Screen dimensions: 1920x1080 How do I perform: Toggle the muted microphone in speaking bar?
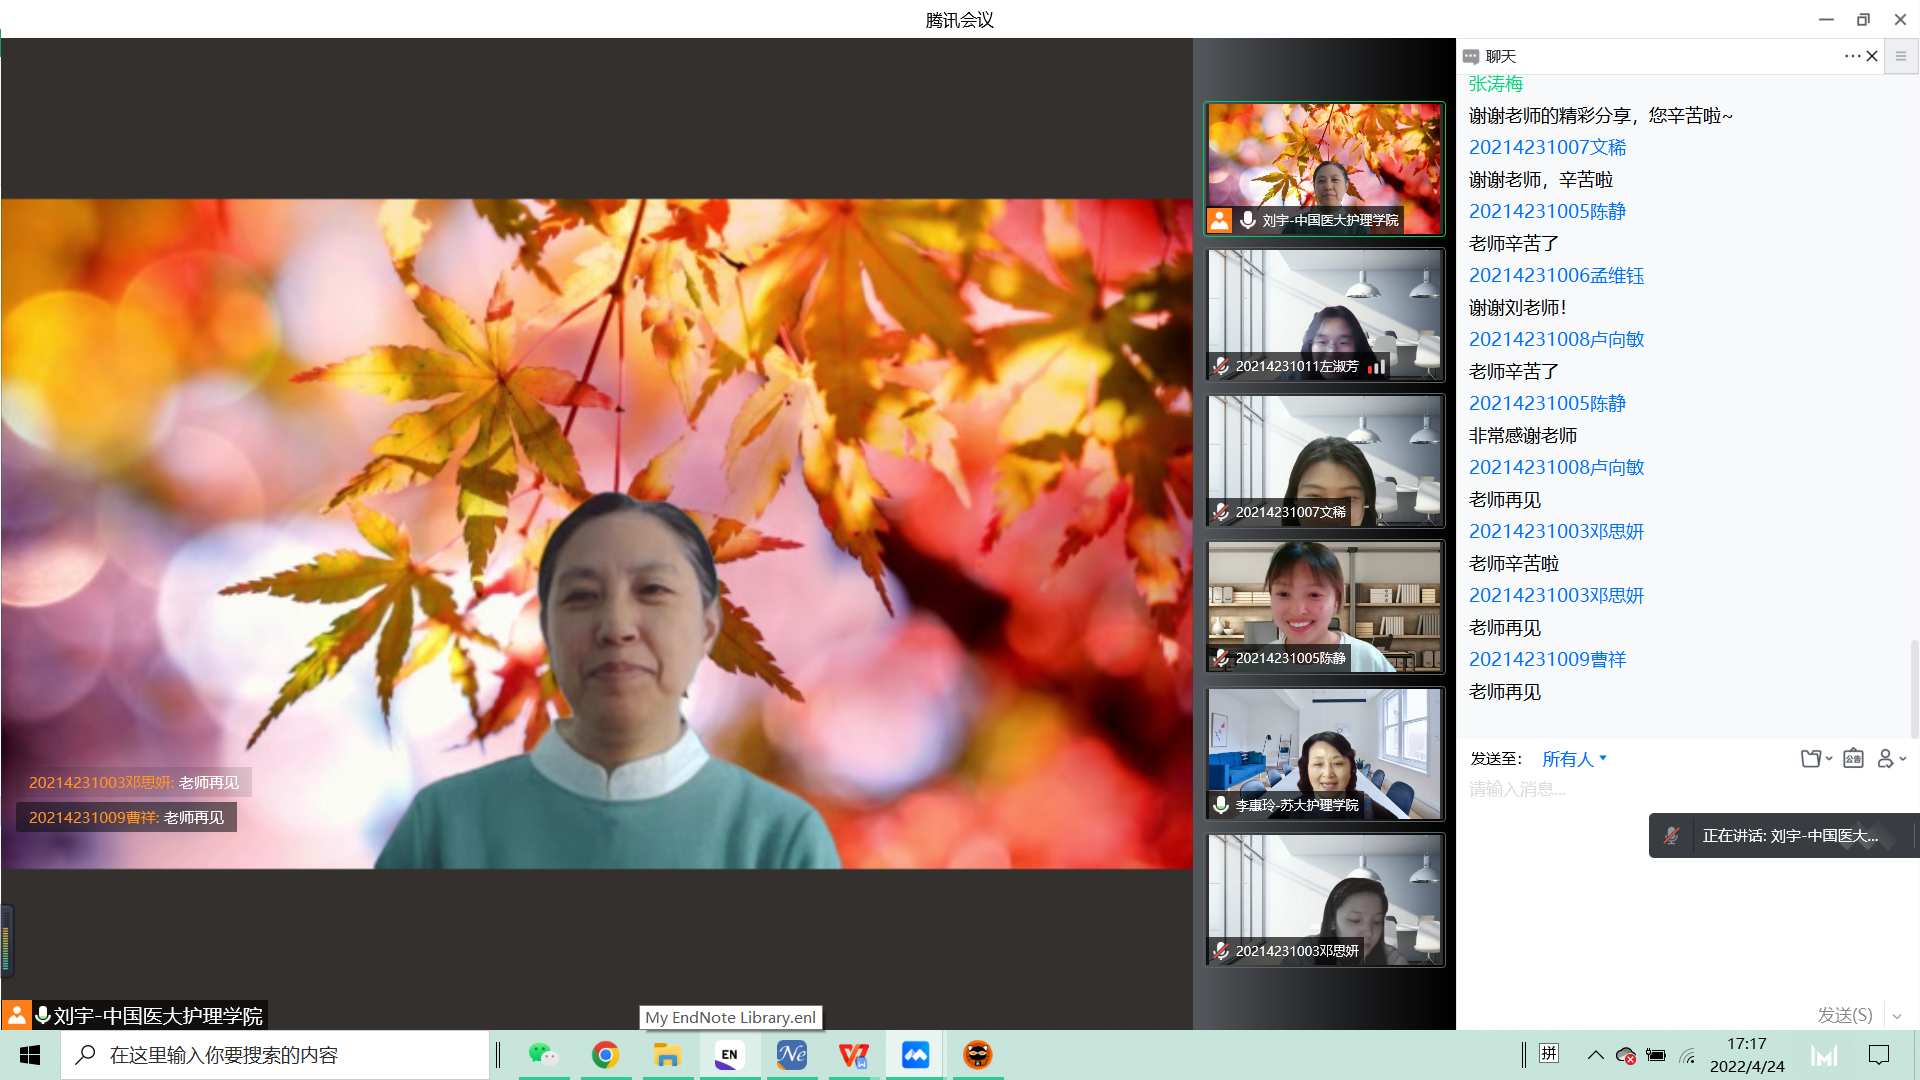[x=1671, y=836]
